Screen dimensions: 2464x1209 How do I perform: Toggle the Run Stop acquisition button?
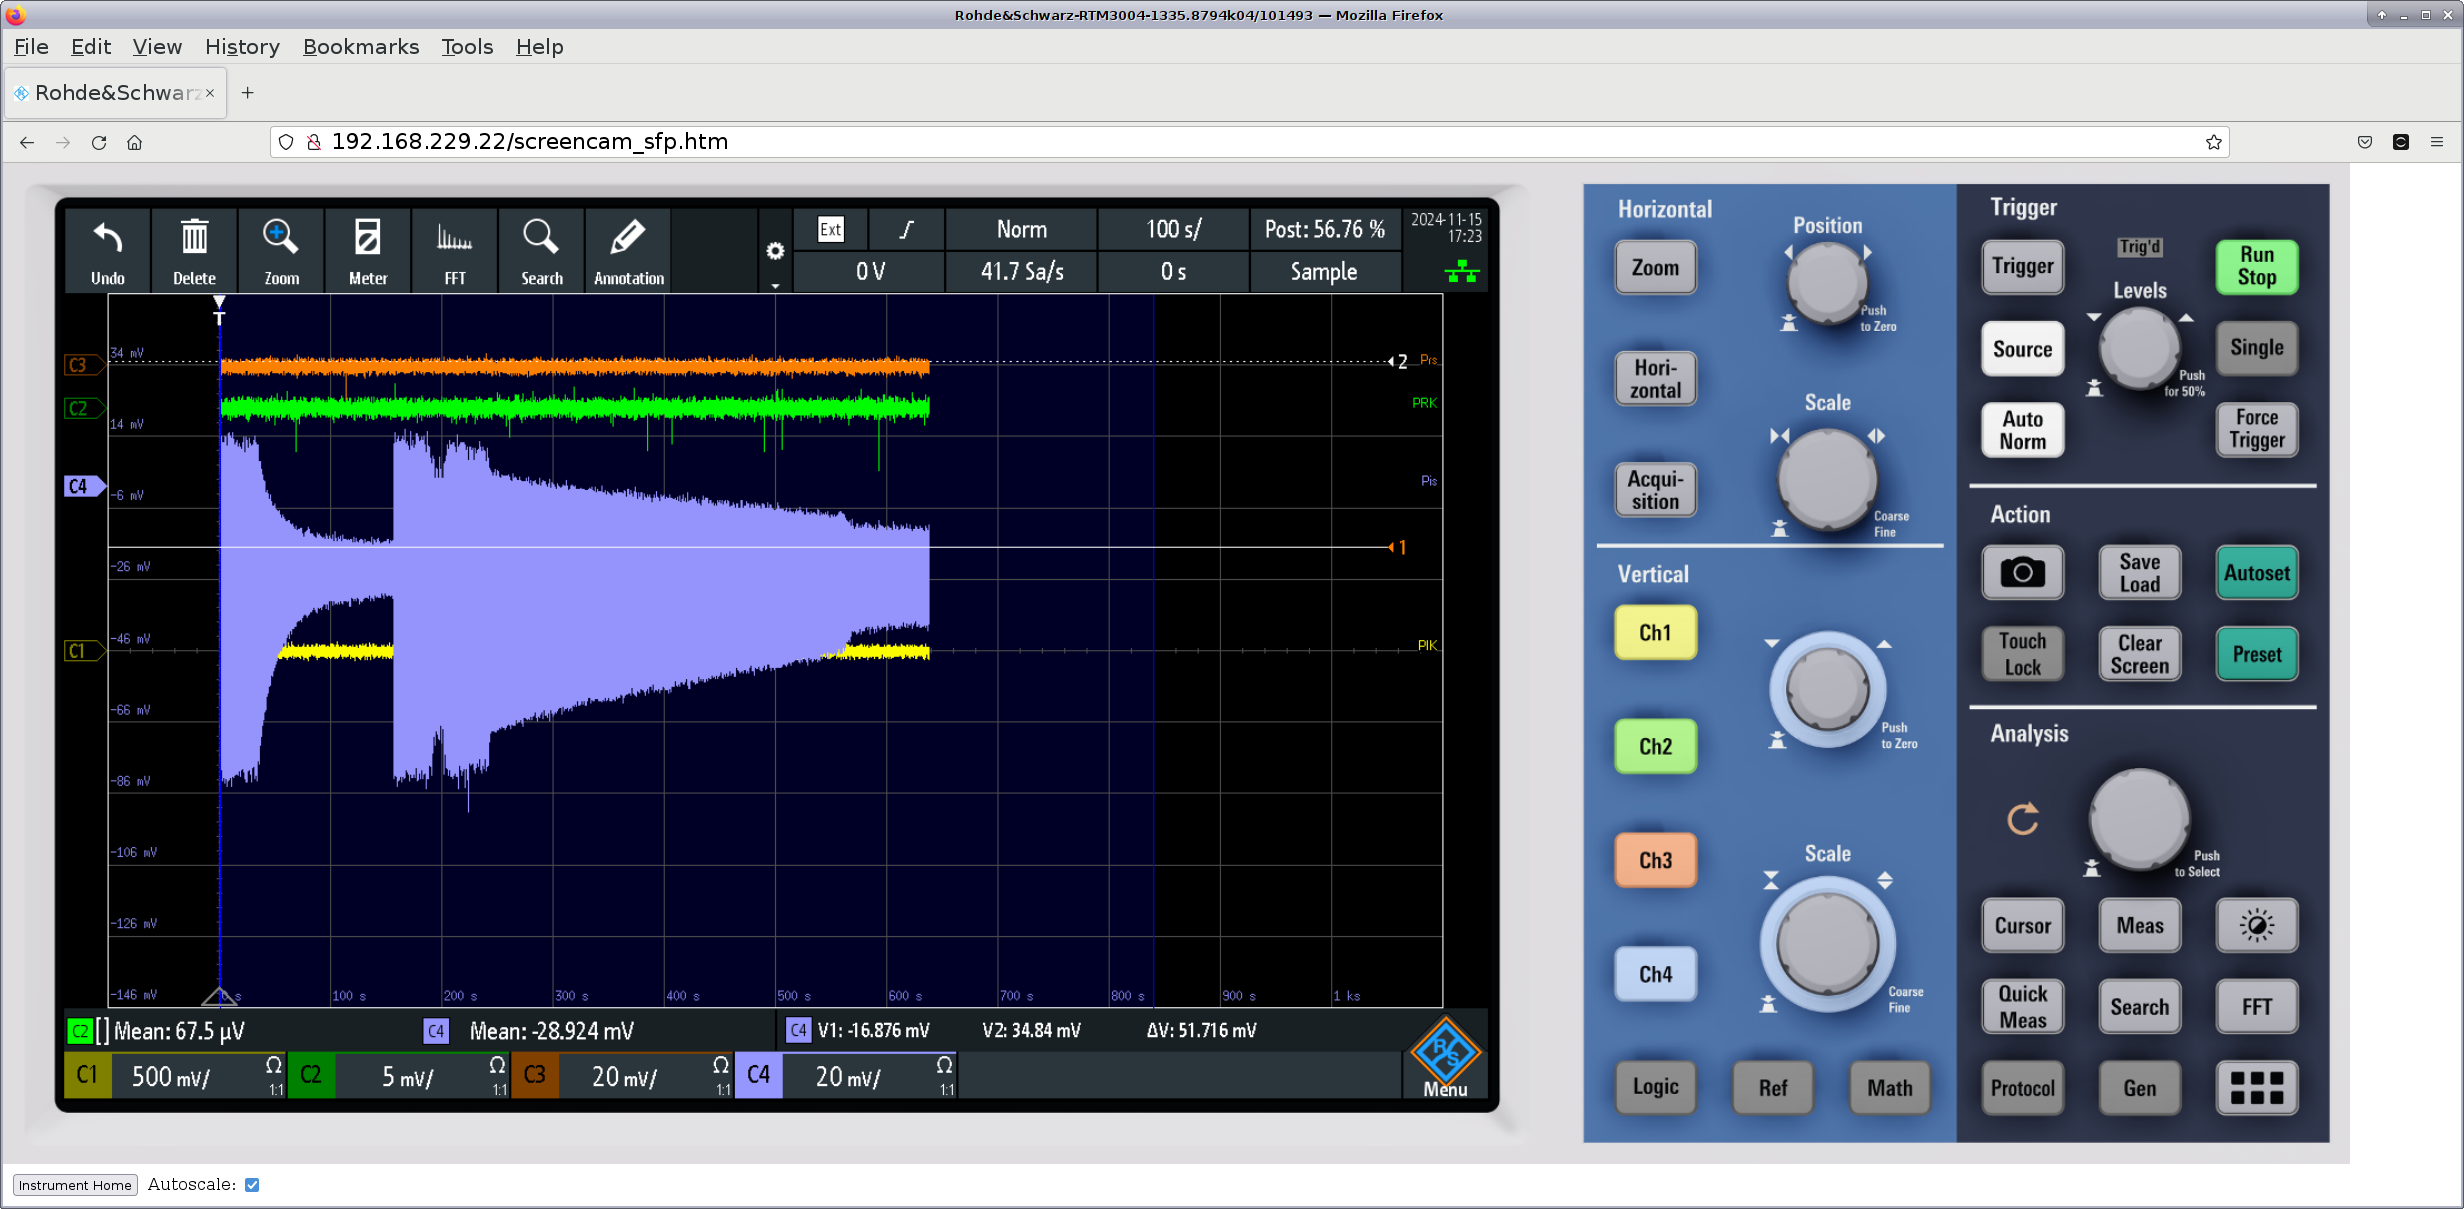coord(2256,266)
